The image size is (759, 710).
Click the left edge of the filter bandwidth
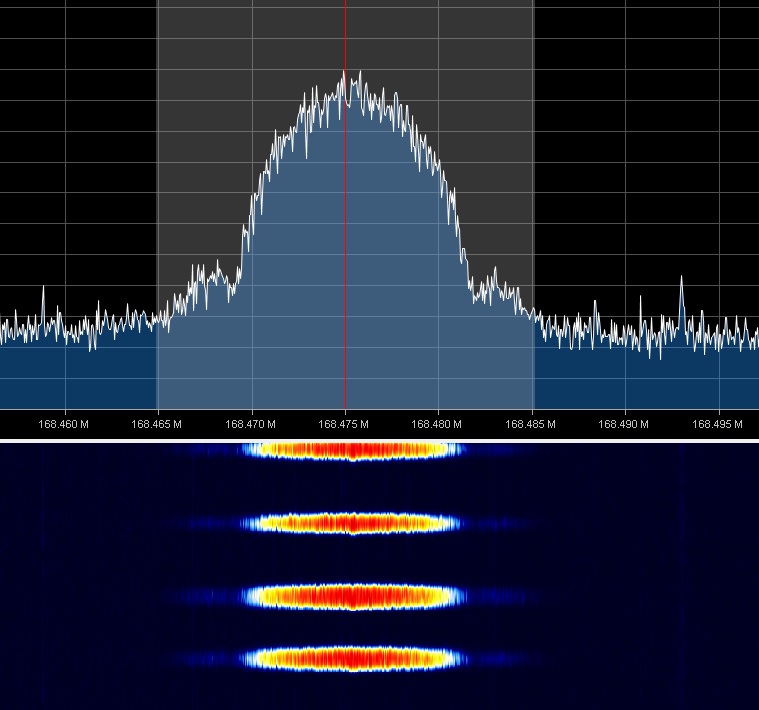pos(157,204)
